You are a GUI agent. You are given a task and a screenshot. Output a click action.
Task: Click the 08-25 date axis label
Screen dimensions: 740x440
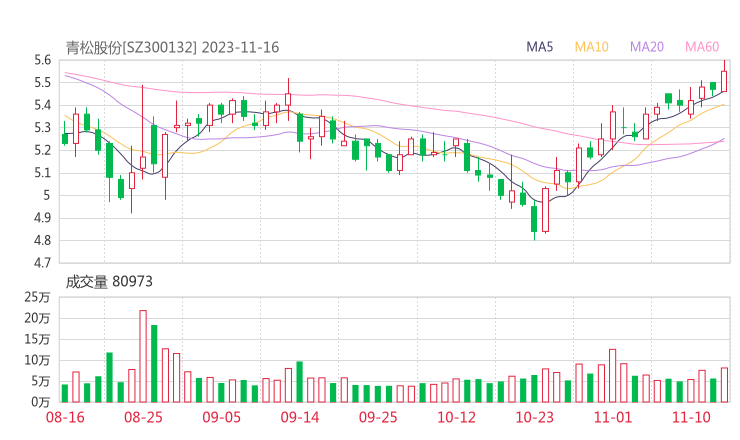[143, 417]
